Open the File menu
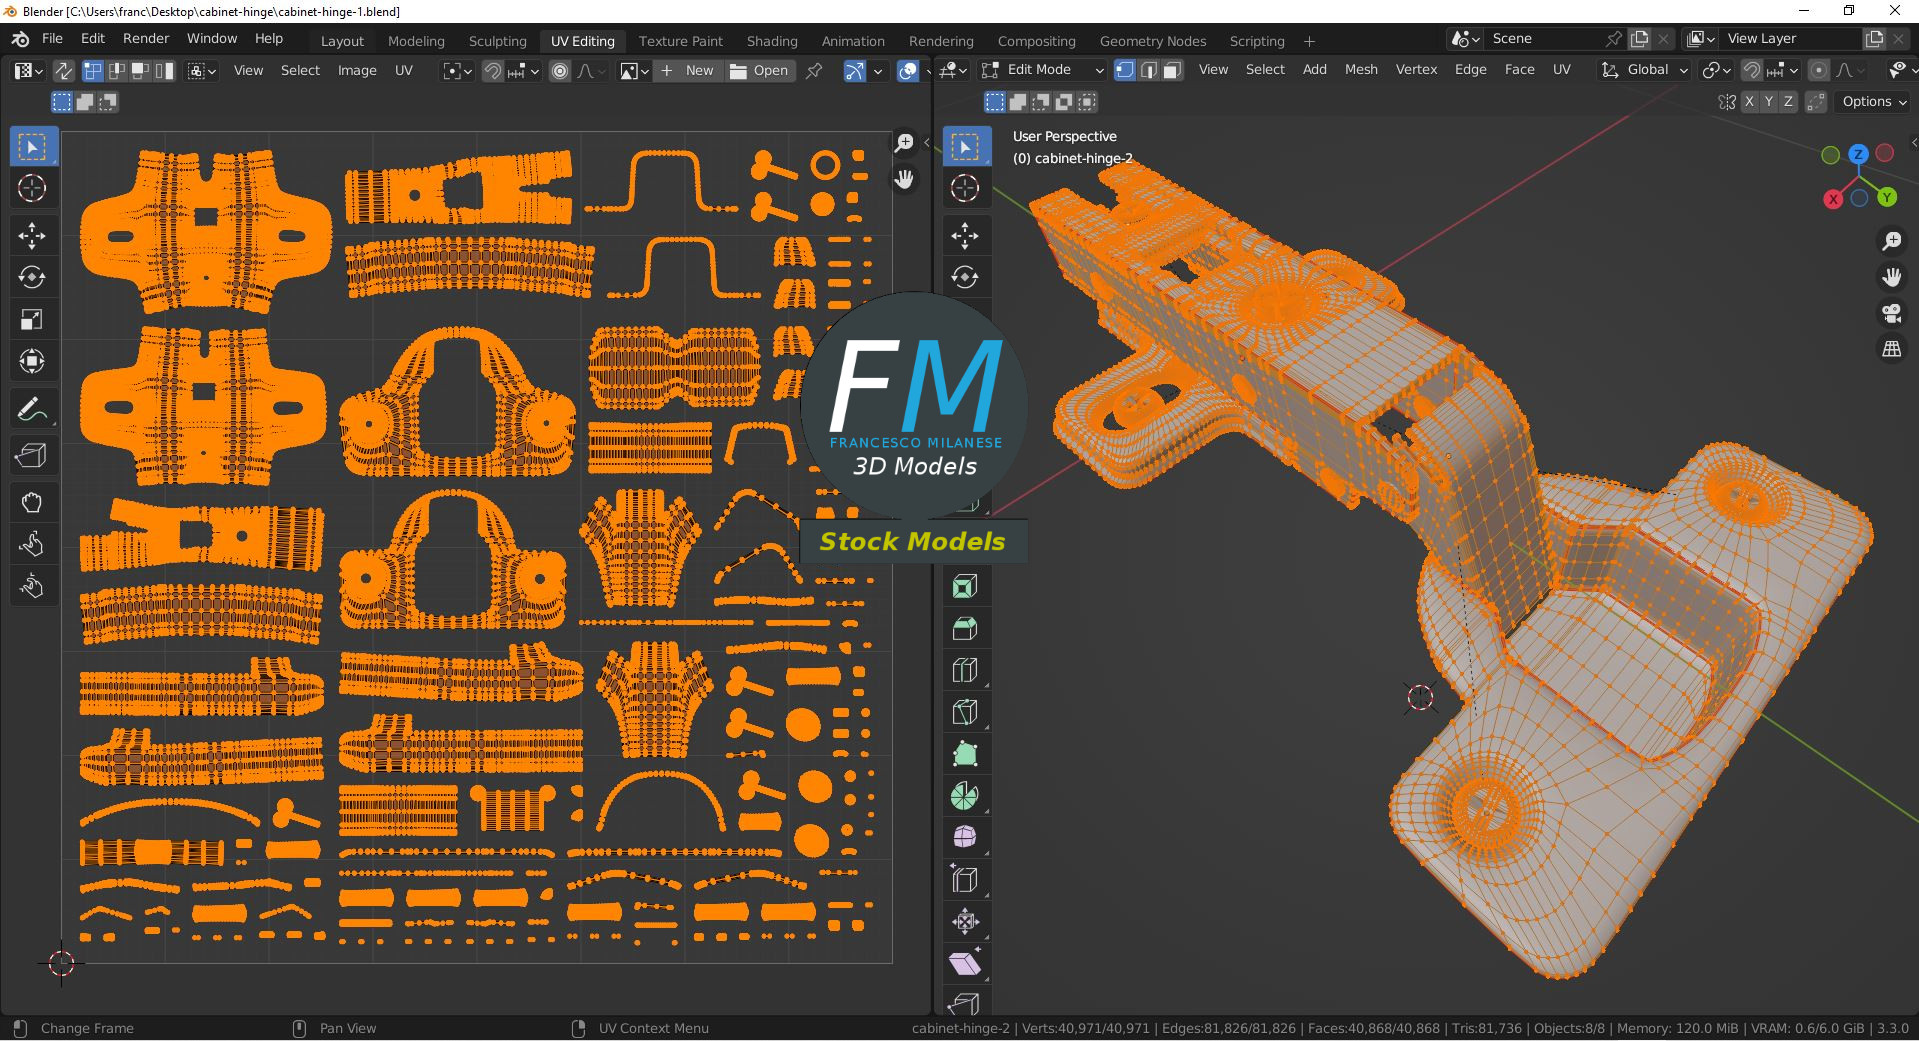Screen dimensions: 1919x1041 click(x=52, y=39)
